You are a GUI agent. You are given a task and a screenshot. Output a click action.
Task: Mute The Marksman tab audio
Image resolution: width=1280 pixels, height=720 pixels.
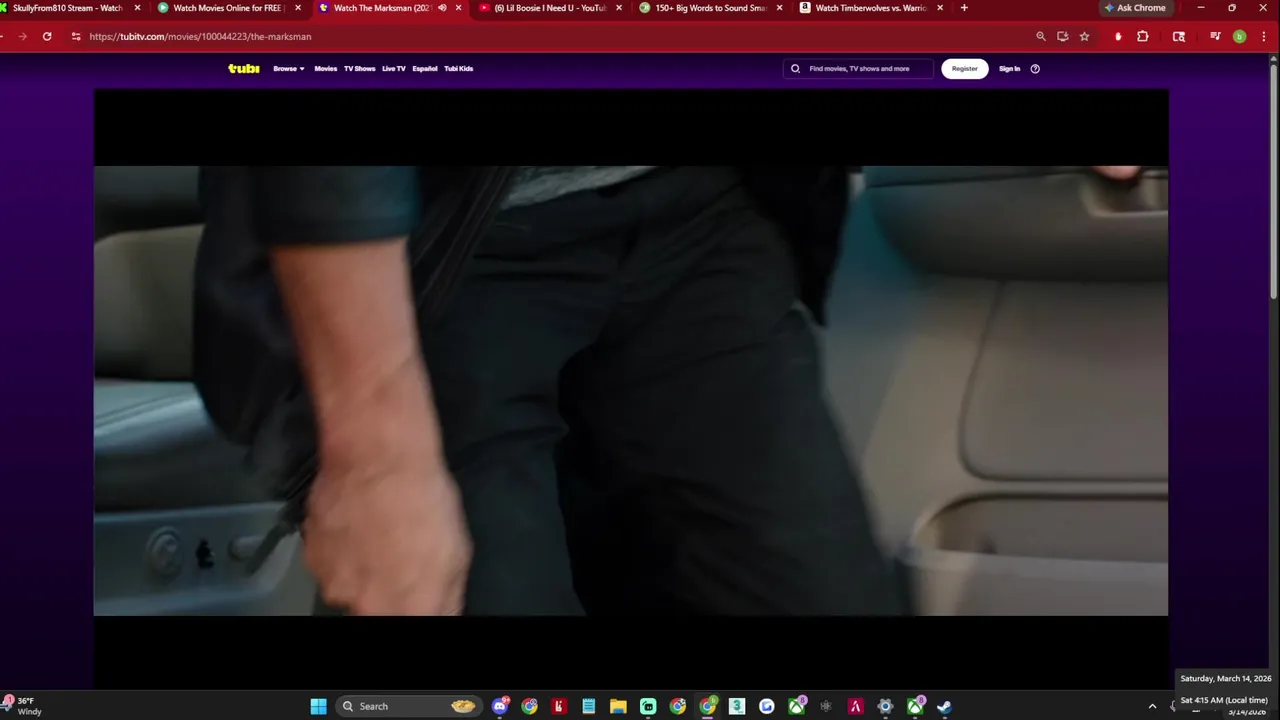tap(442, 8)
